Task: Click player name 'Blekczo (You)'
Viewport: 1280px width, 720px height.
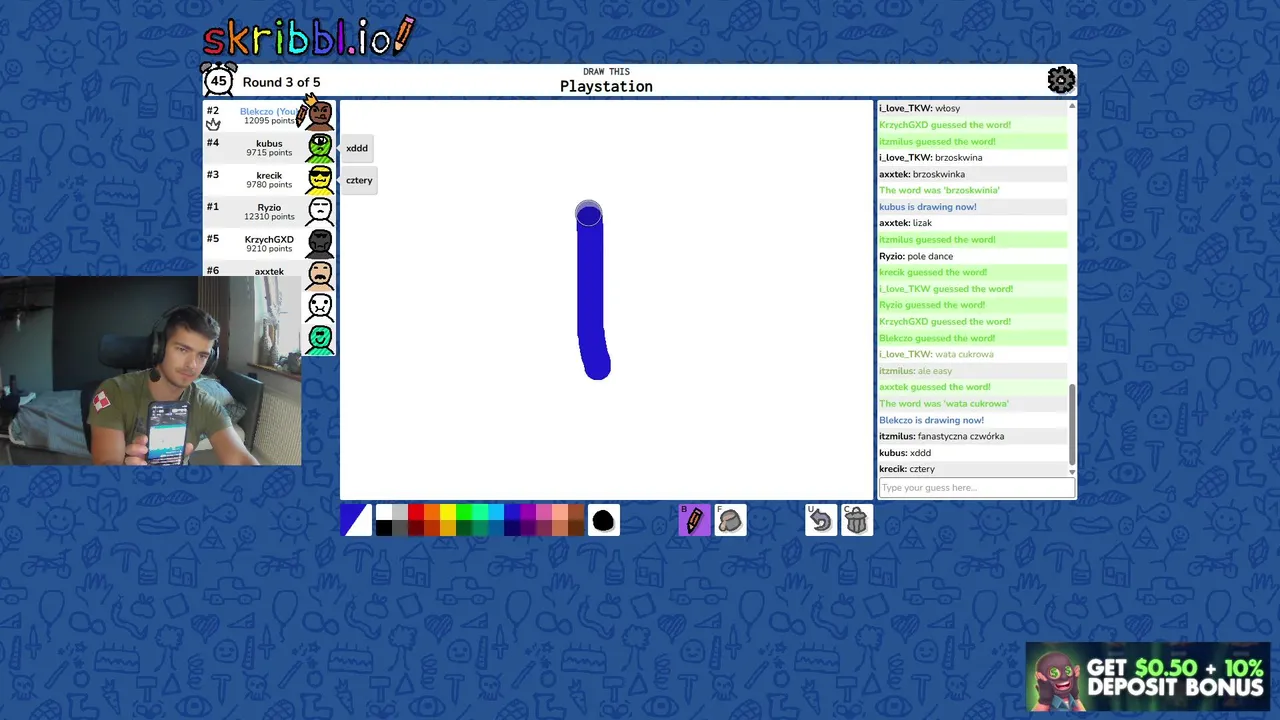Action: coord(269,111)
